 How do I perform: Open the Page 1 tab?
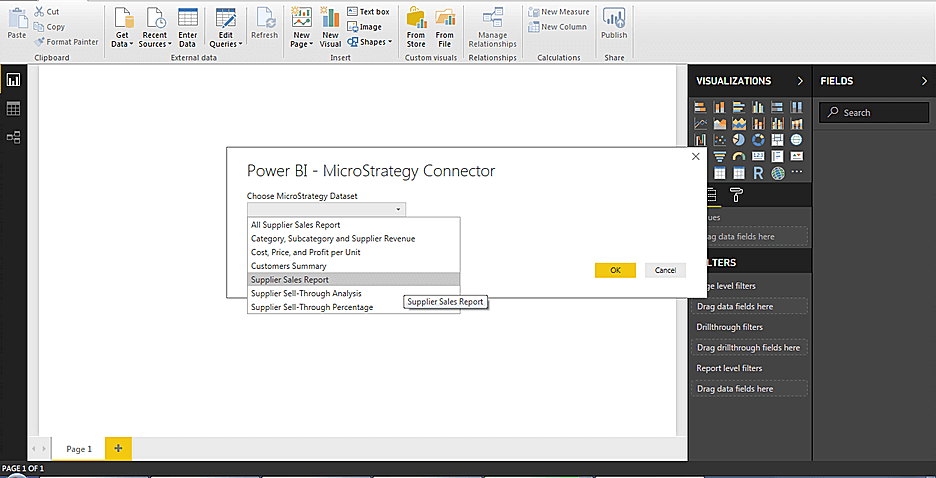pyautogui.click(x=79, y=449)
